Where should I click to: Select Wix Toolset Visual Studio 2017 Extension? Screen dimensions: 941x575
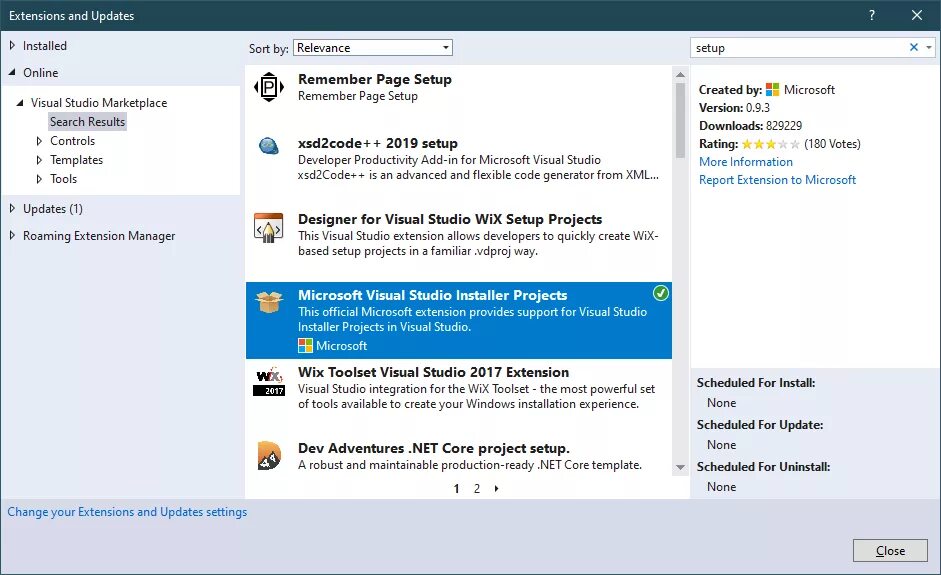click(433, 372)
